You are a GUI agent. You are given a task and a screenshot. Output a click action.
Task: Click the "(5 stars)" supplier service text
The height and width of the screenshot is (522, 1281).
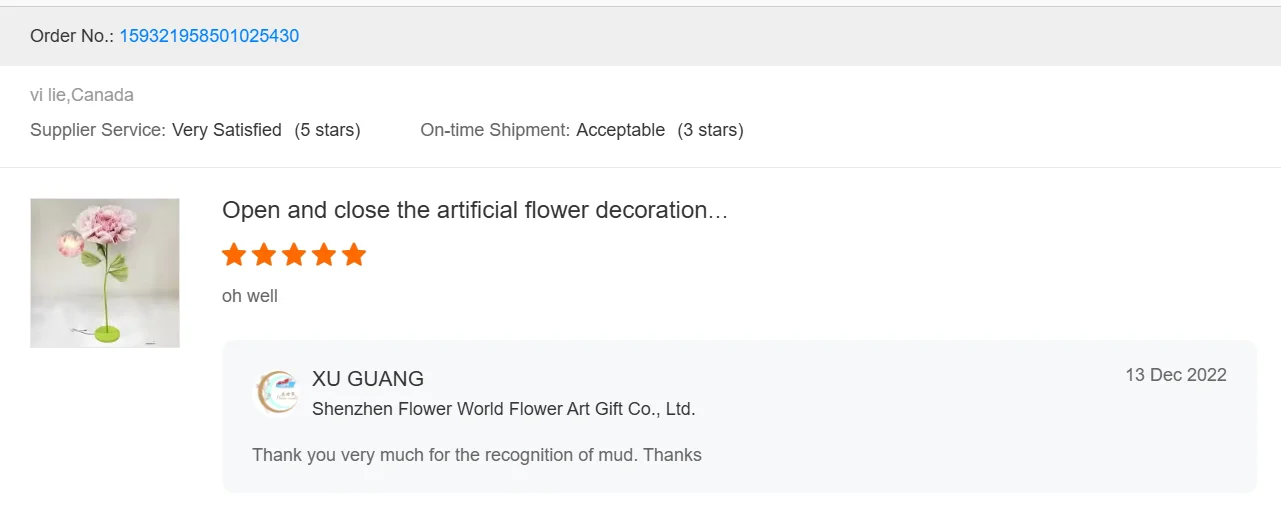click(327, 130)
